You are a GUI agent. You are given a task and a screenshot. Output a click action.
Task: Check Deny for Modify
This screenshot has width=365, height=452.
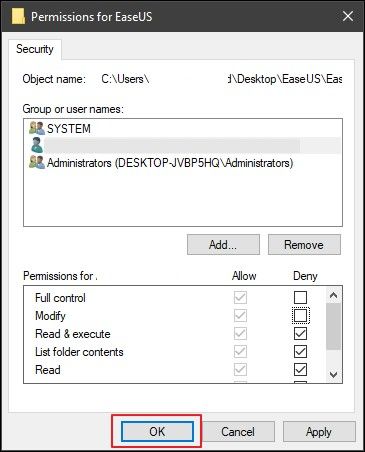300,315
